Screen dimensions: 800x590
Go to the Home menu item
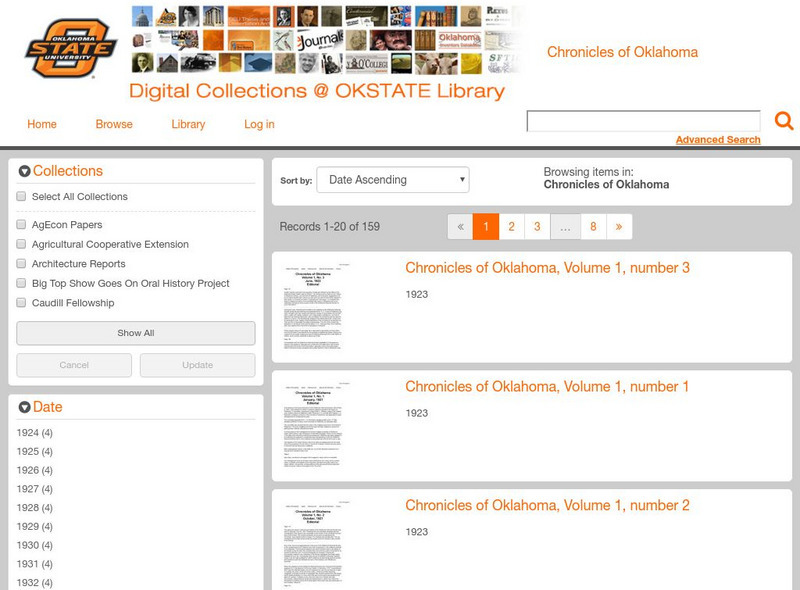tap(42, 124)
